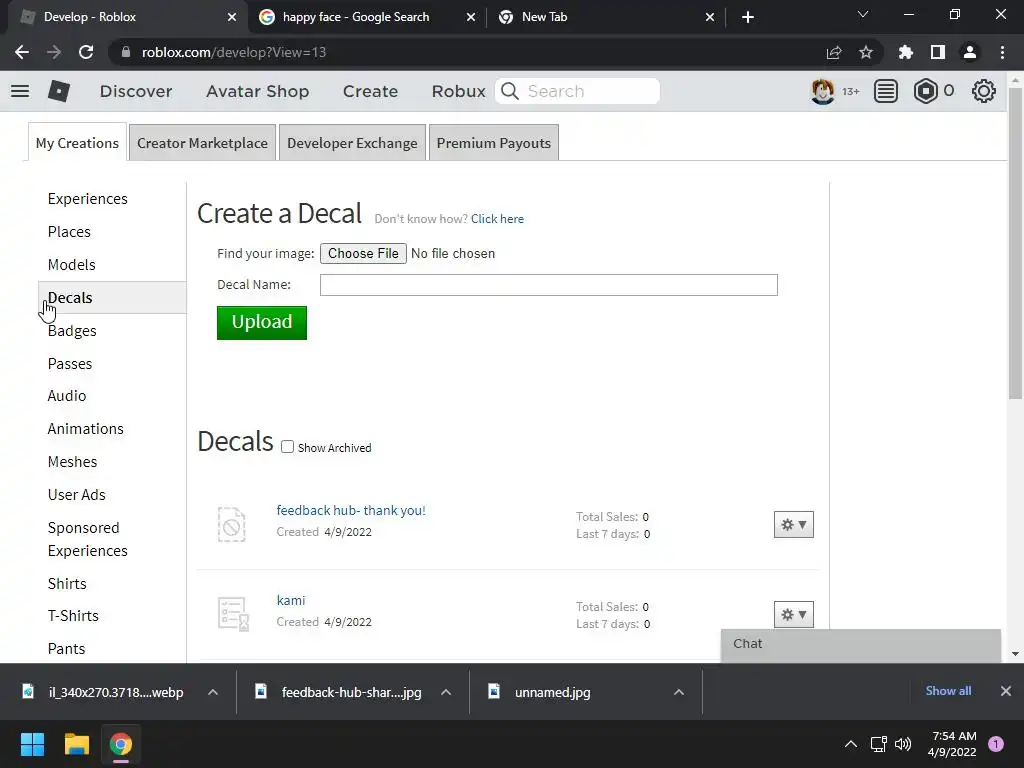Click the share page icon in address bar
Viewport: 1024px width, 768px height.
click(834, 52)
